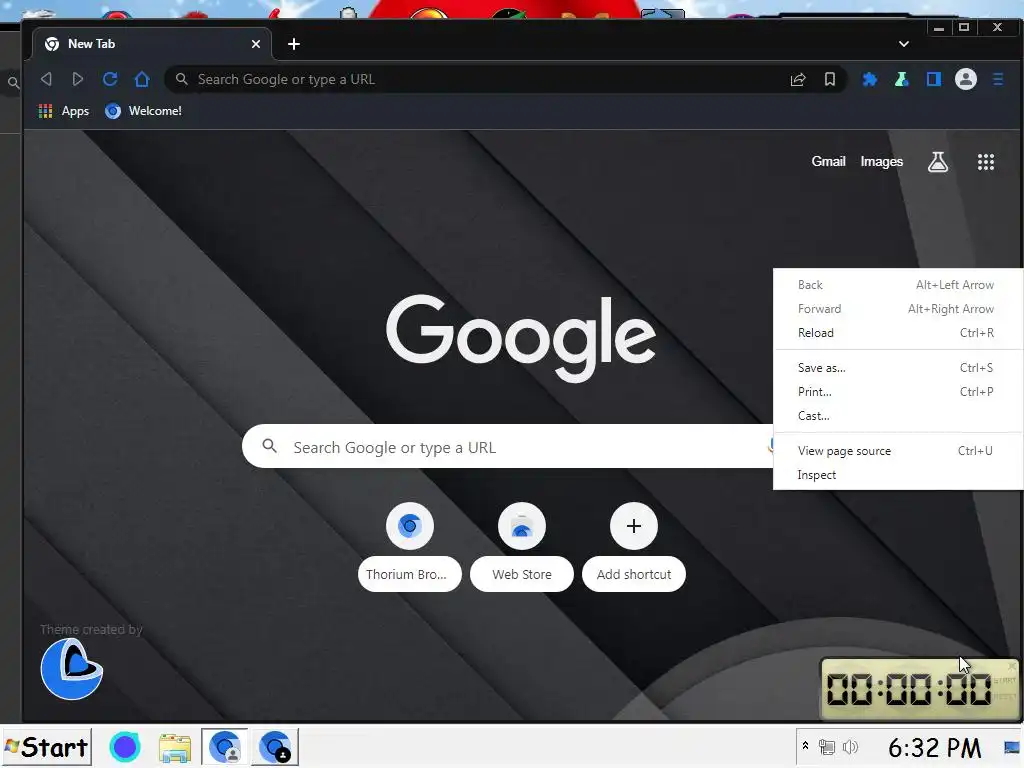
Task: Toggle the side panel icon
Action: click(x=933, y=79)
